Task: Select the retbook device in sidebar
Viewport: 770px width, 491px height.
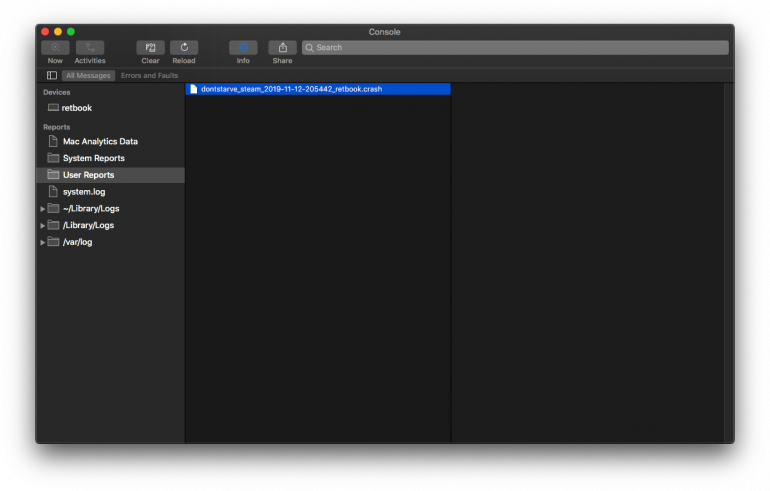Action: [x=76, y=108]
